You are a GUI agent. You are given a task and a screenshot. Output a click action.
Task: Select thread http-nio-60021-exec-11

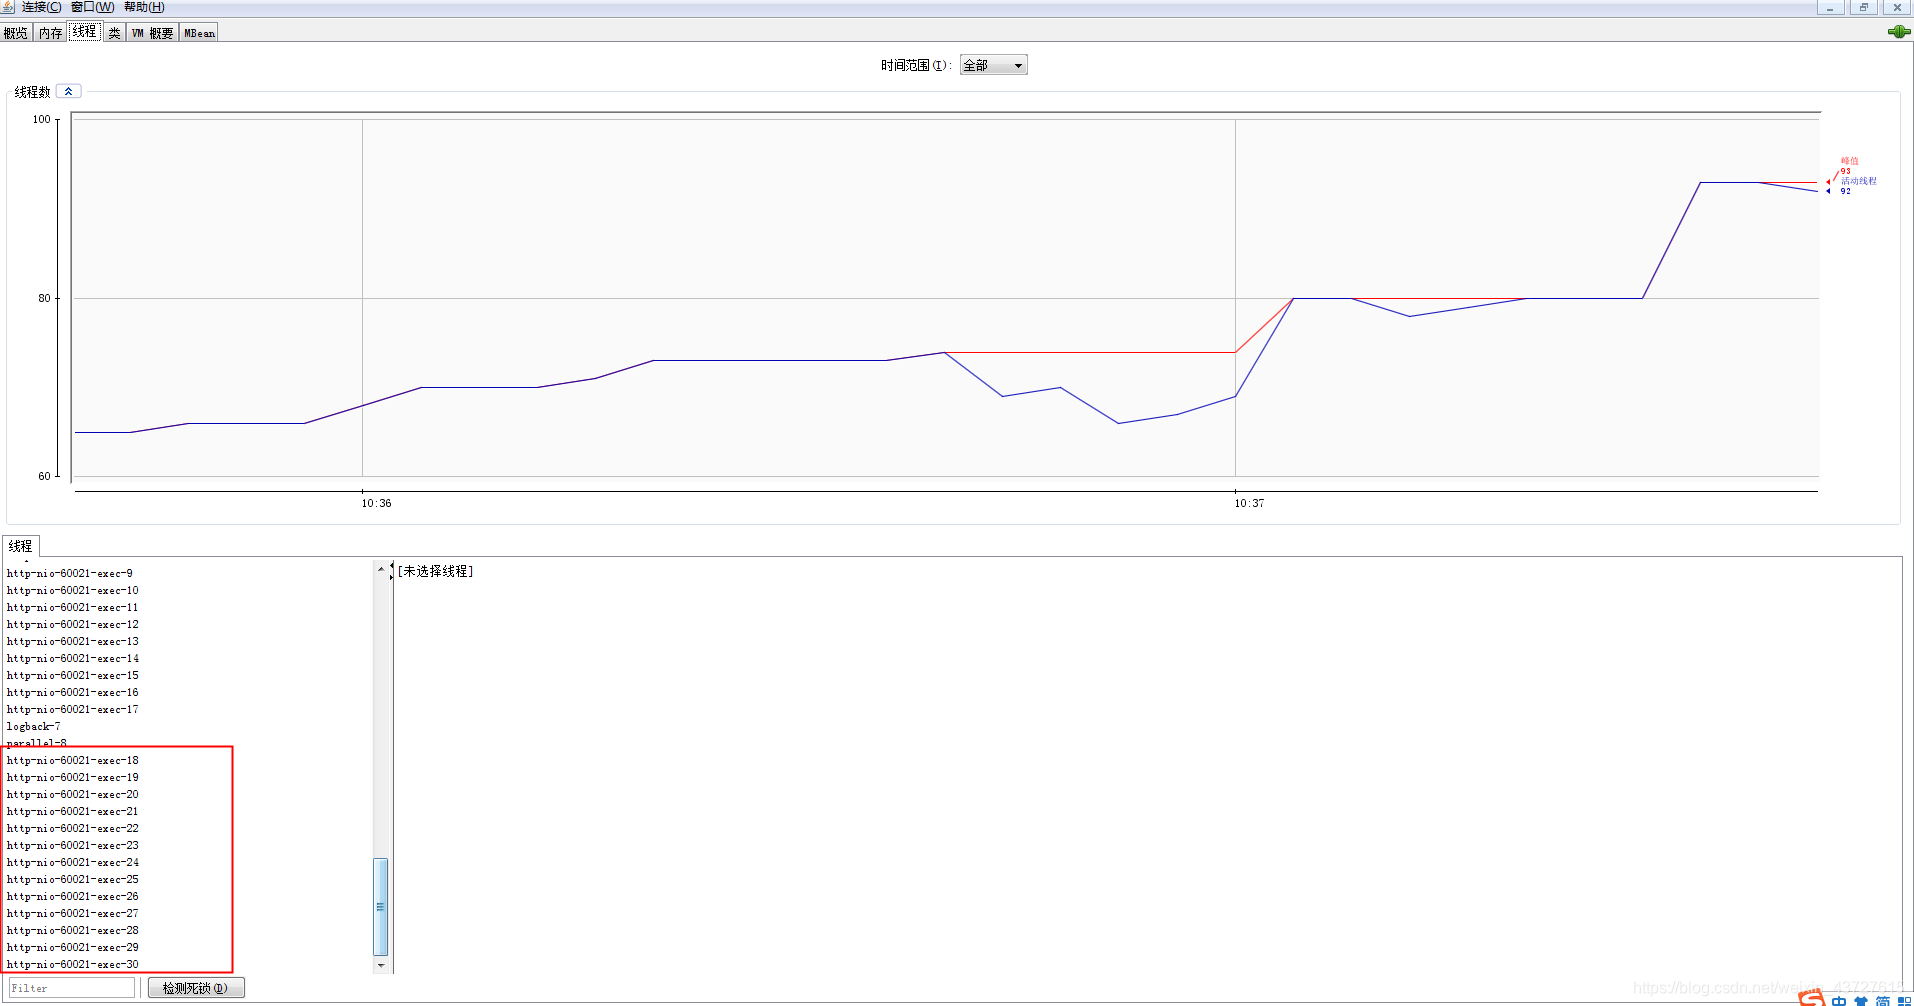(73, 608)
